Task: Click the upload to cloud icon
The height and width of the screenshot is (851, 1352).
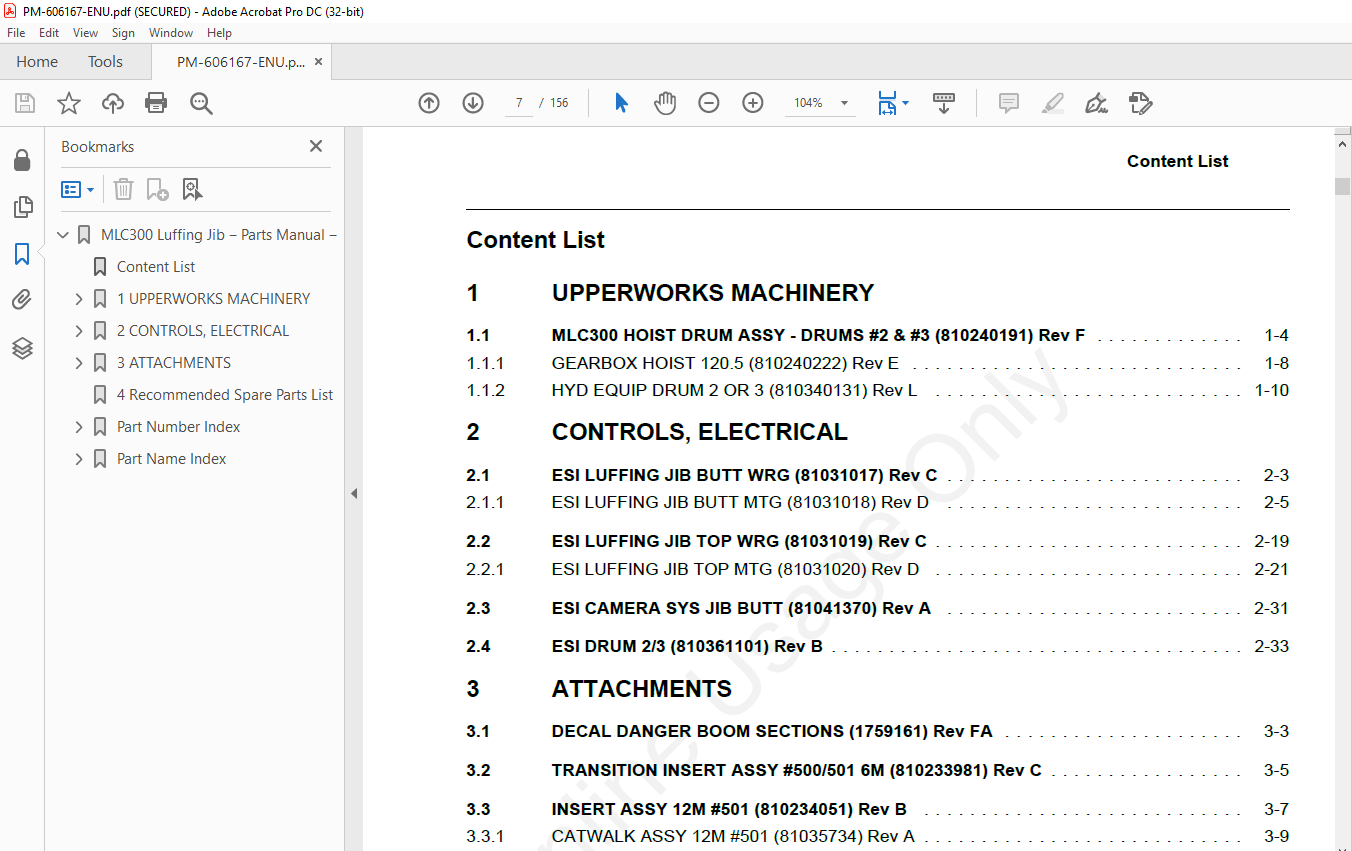Action: 113,103
